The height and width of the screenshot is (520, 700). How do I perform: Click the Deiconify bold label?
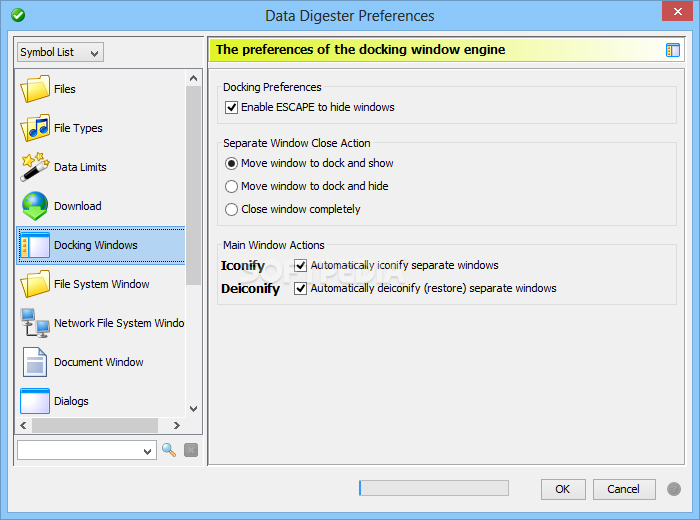coord(250,289)
